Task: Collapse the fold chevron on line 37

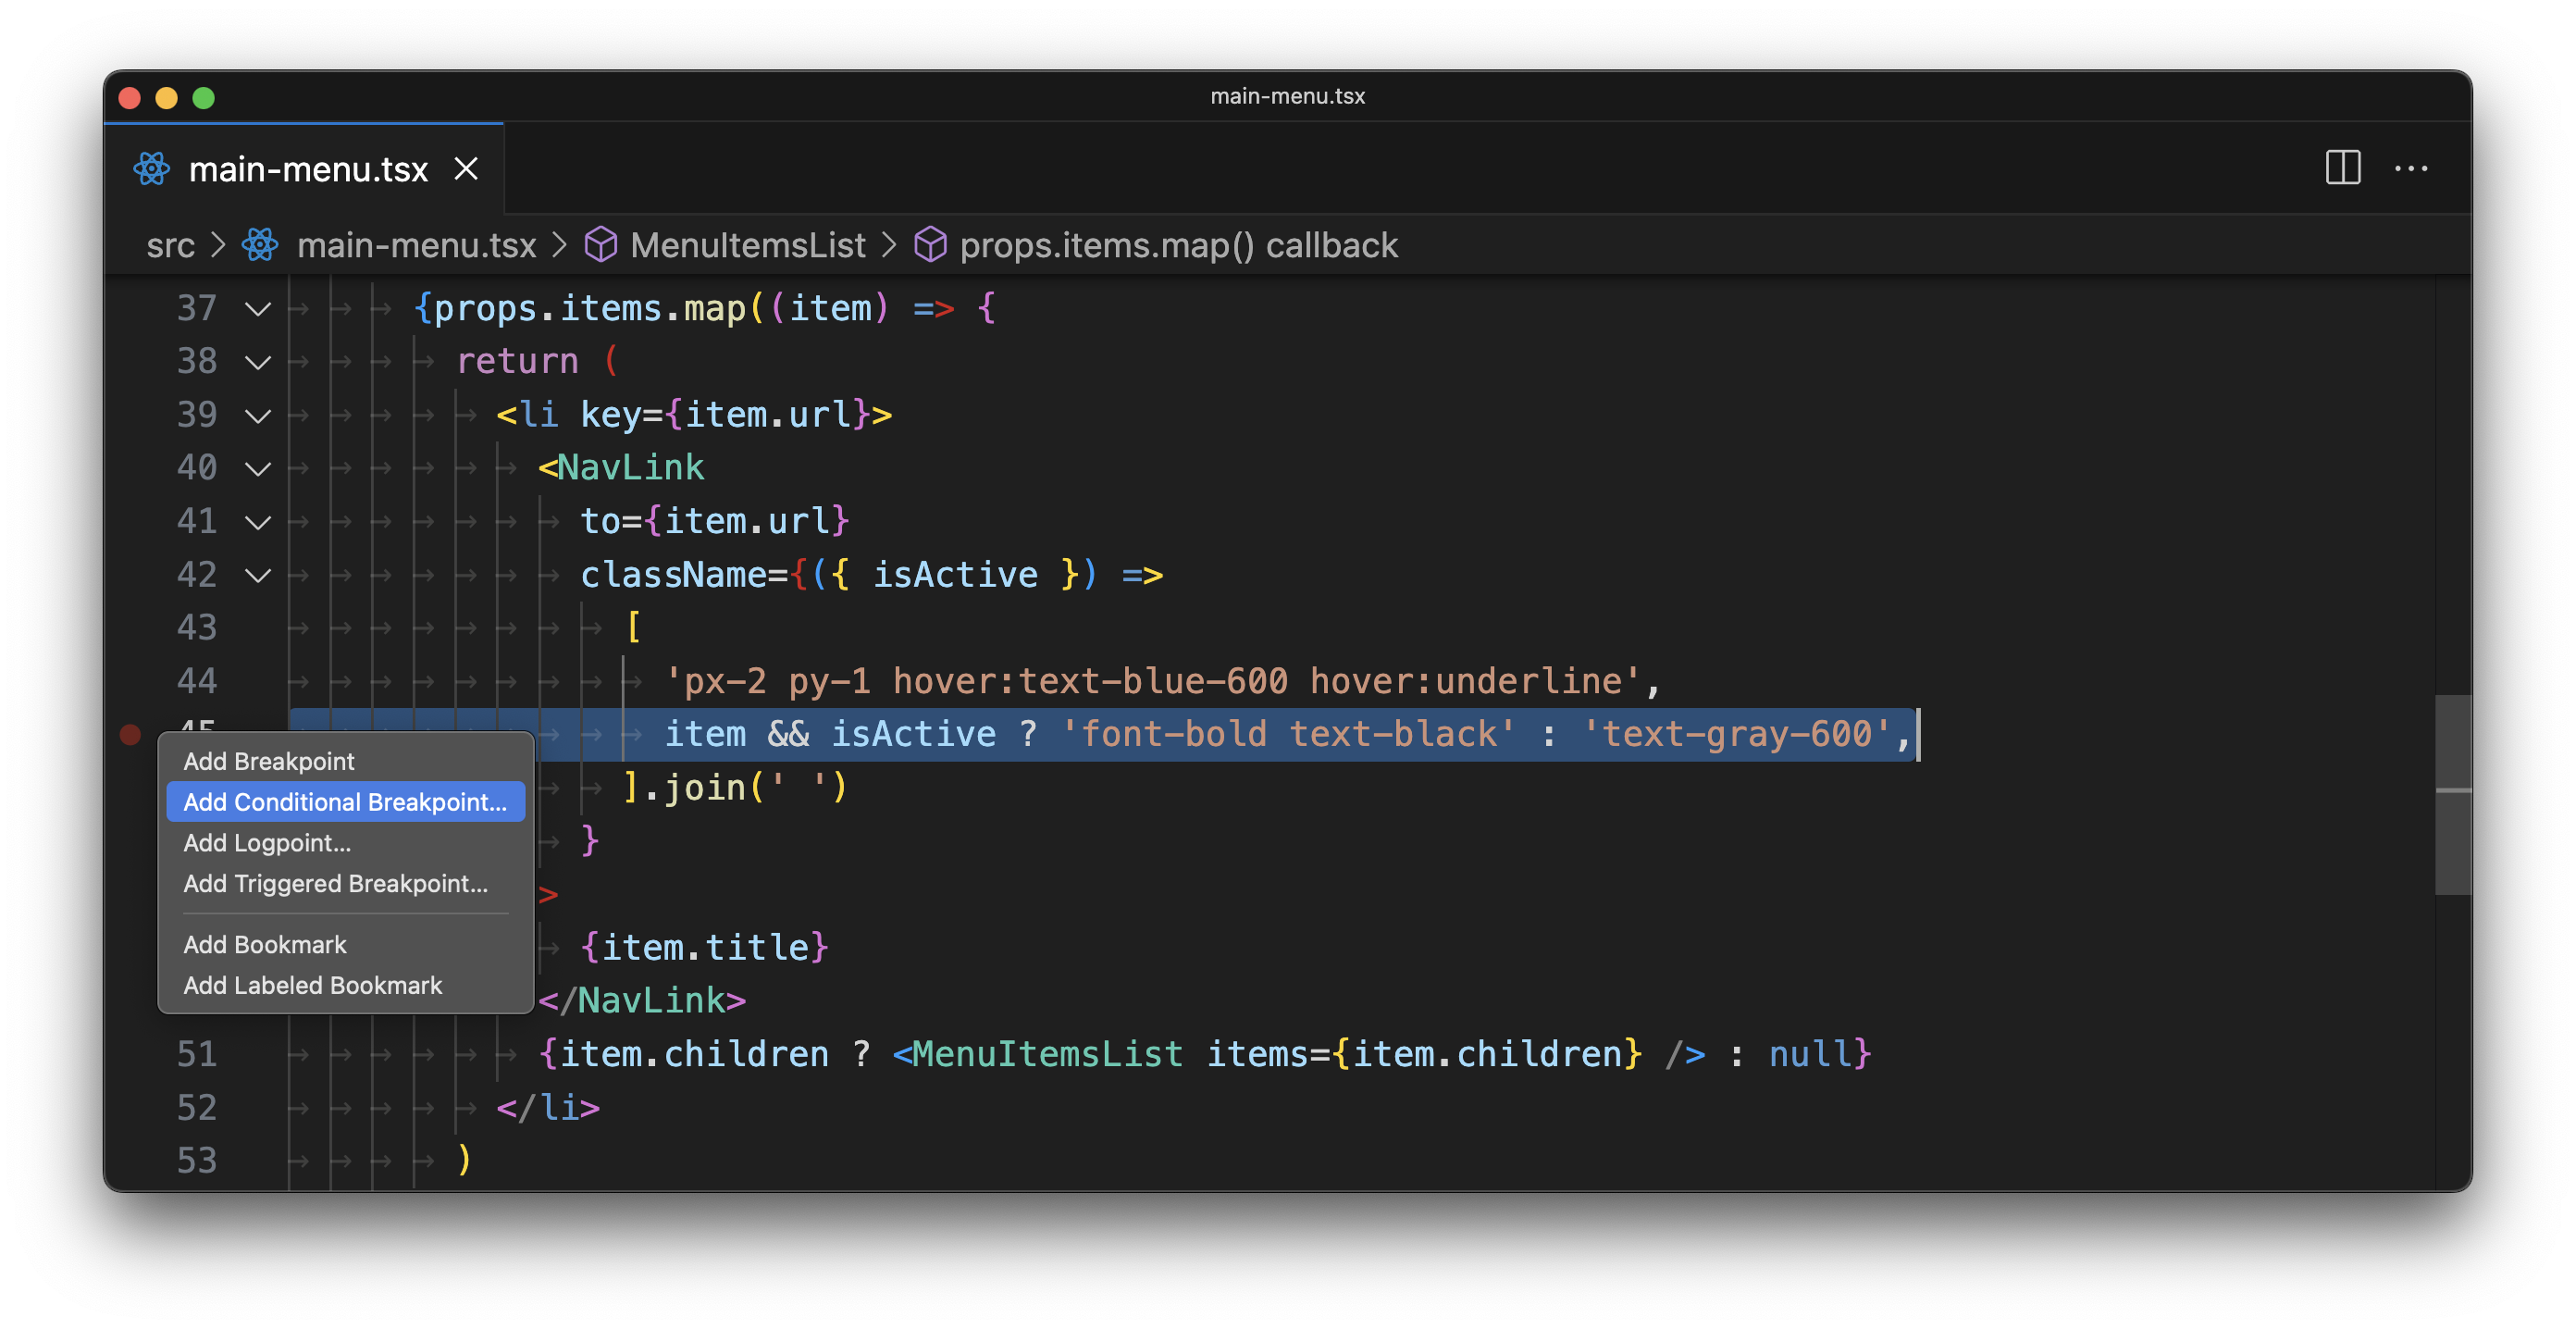Action: 258,309
